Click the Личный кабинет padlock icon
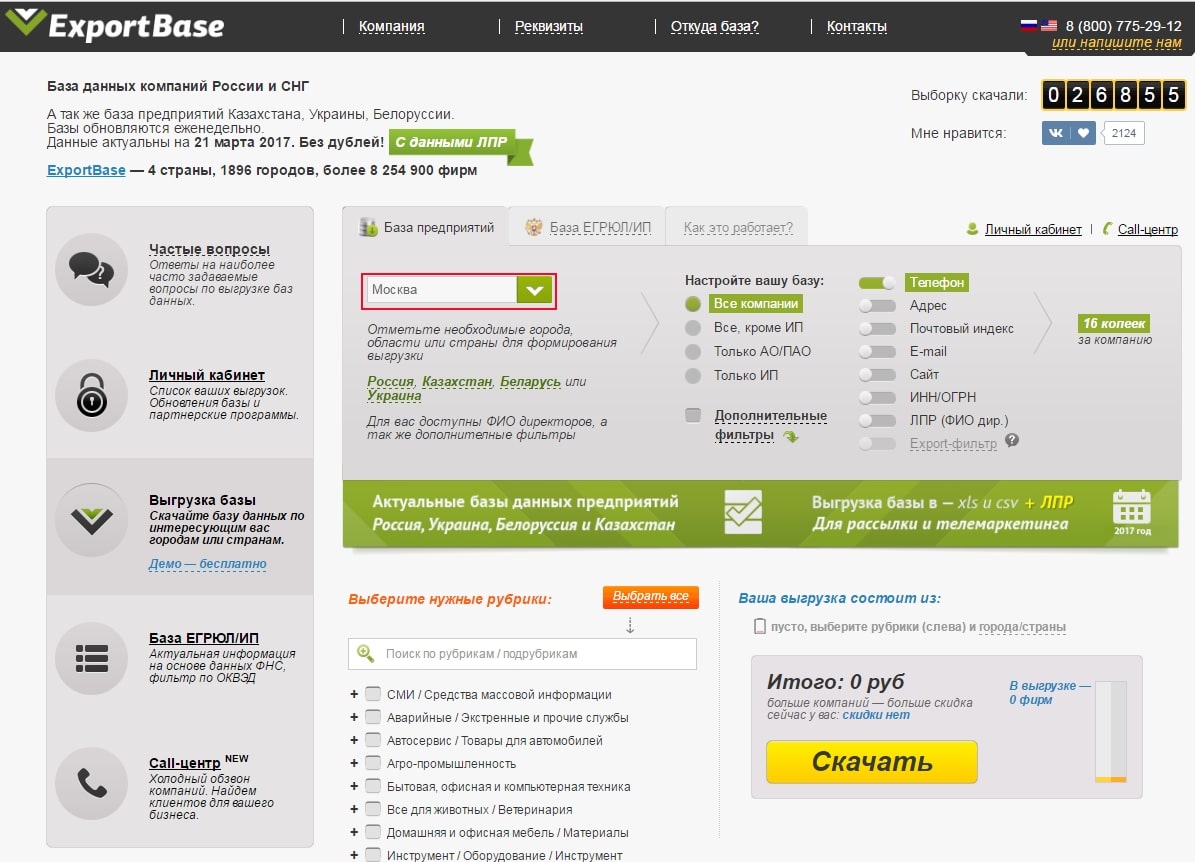Image resolution: width=1195 pixels, height=862 pixels. pos(91,395)
